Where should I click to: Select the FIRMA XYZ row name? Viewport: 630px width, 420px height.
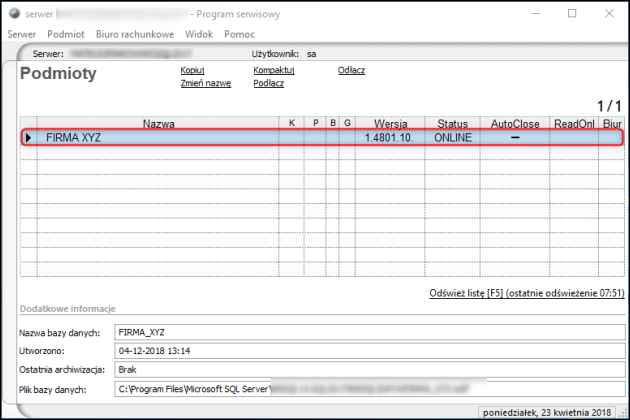(74, 137)
